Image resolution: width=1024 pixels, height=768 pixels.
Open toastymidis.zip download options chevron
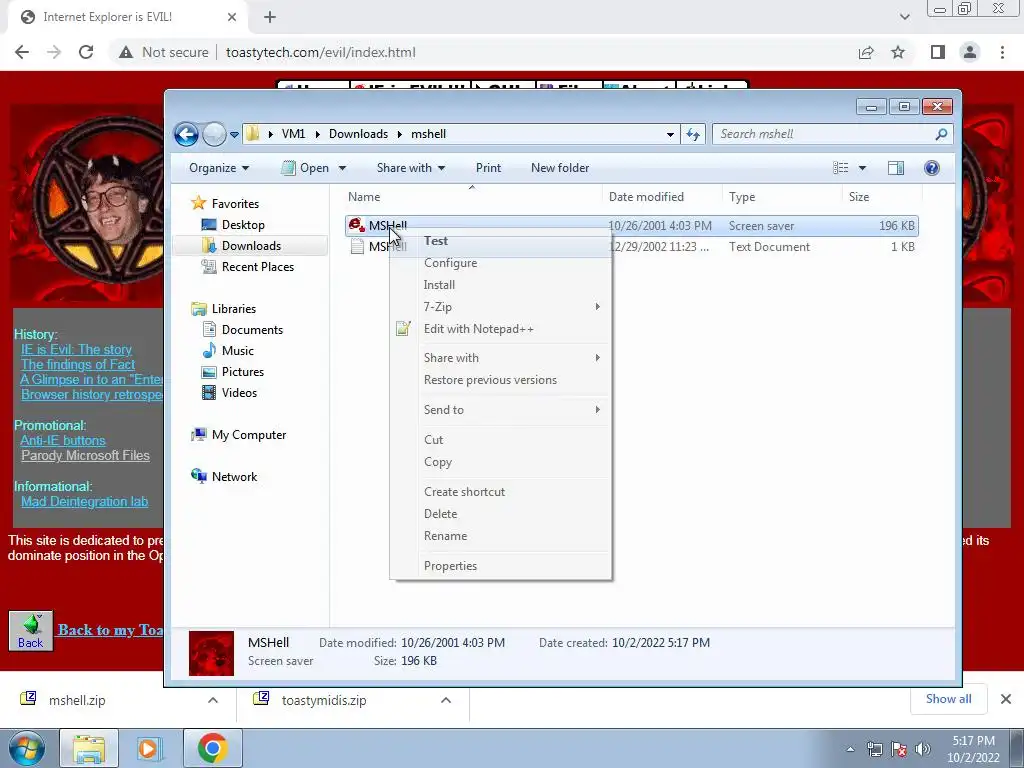point(446,700)
